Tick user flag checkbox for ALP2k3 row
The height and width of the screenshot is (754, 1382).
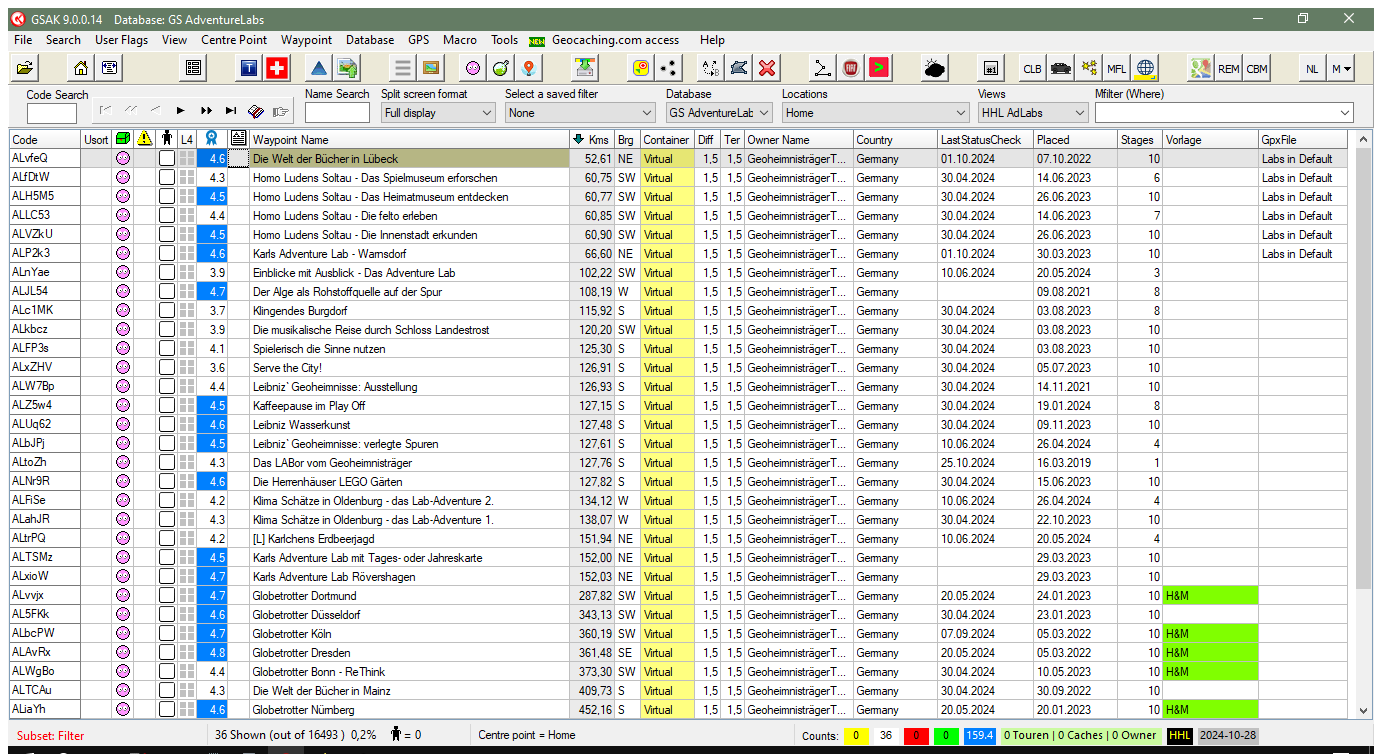pos(166,253)
